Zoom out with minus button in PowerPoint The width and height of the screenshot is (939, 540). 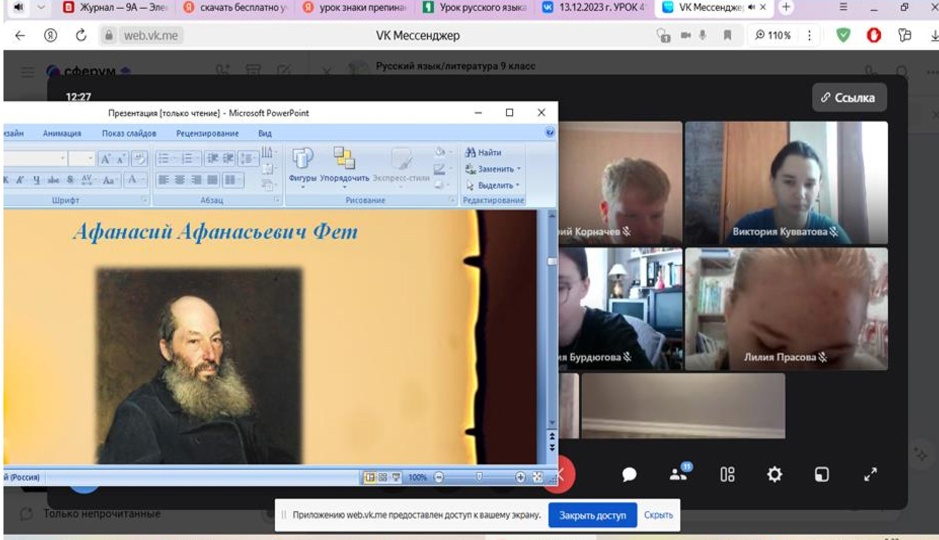point(439,477)
